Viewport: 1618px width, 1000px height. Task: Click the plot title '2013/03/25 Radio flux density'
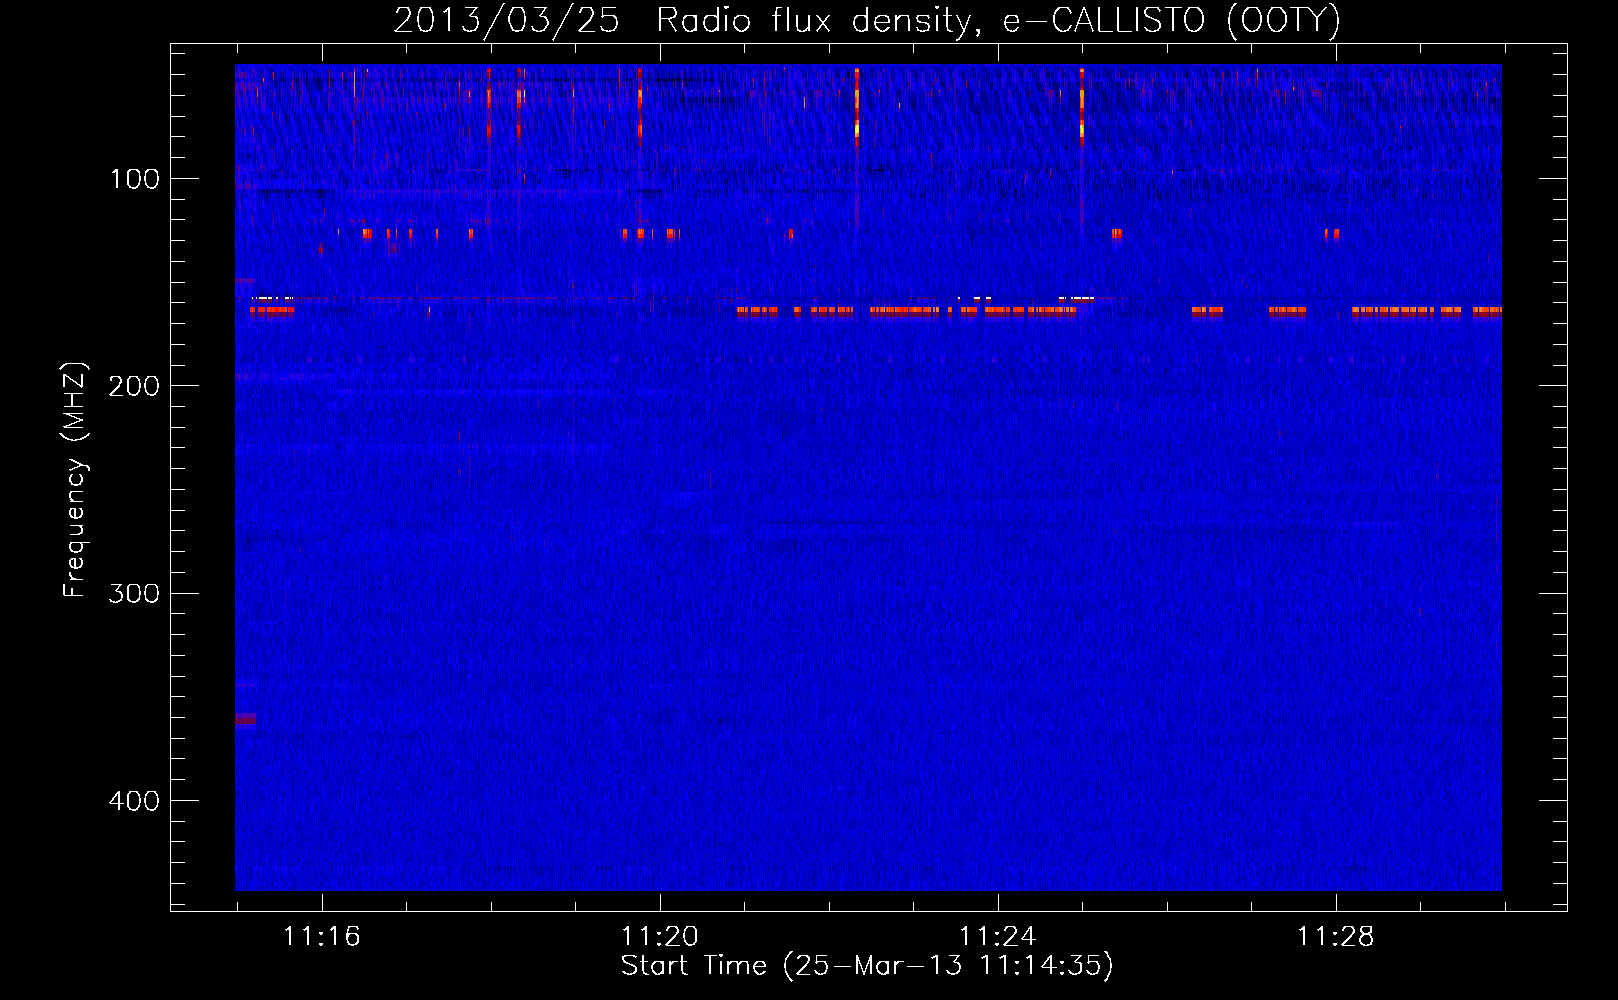(867, 20)
